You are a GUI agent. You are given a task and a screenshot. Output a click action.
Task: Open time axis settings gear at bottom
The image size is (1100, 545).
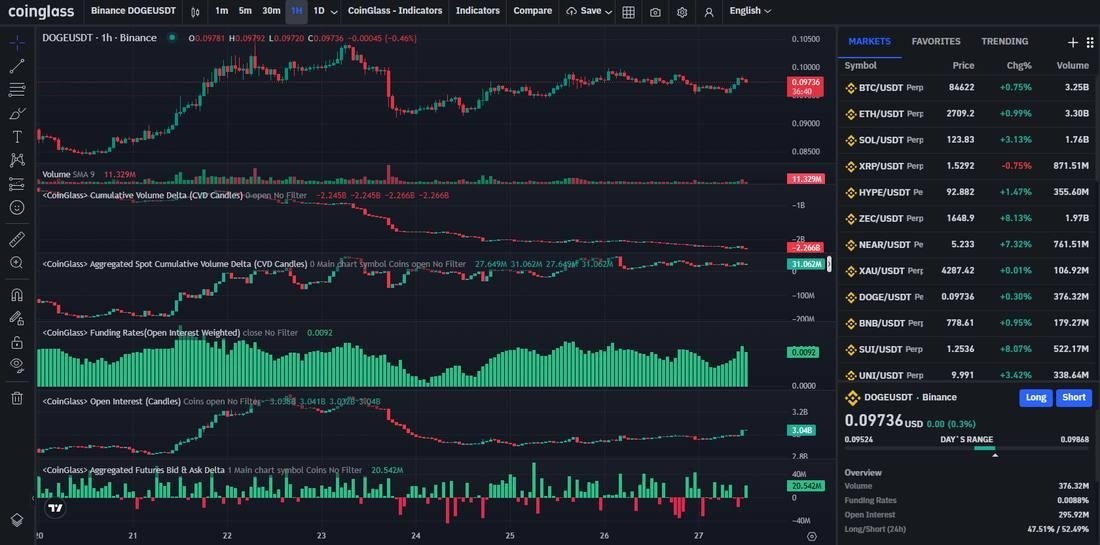tap(812, 536)
